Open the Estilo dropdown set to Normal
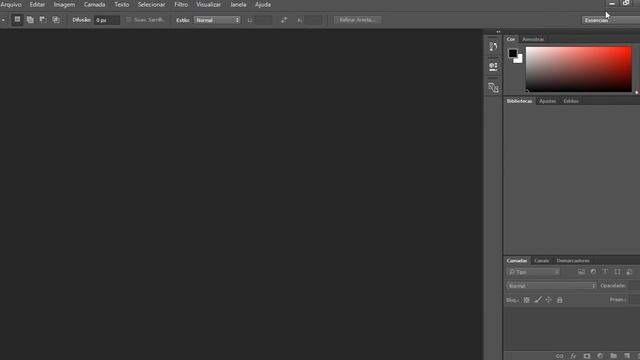Viewport: 640px width, 360px height. pos(217,20)
